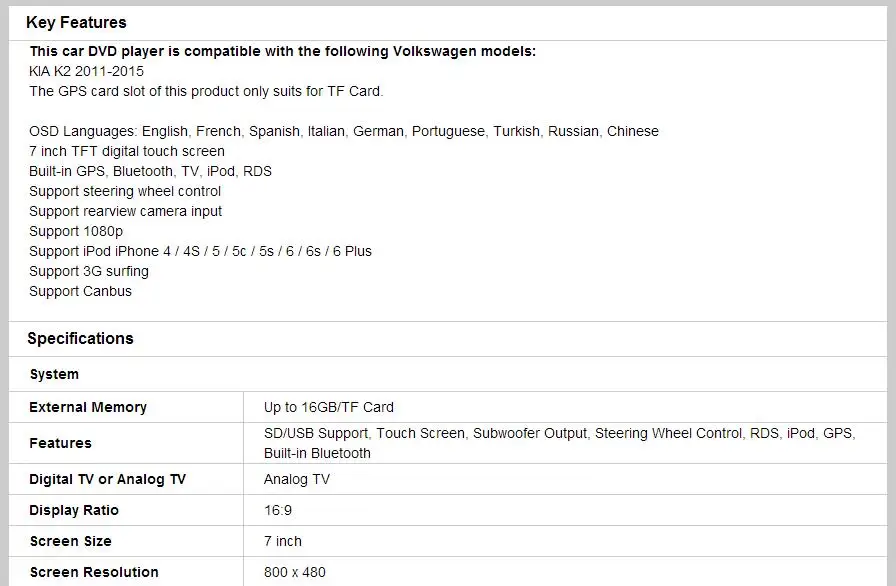This screenshot has height=586, width=896.
Task: Click the Analog TV value cell
Action: pos(297,479)
